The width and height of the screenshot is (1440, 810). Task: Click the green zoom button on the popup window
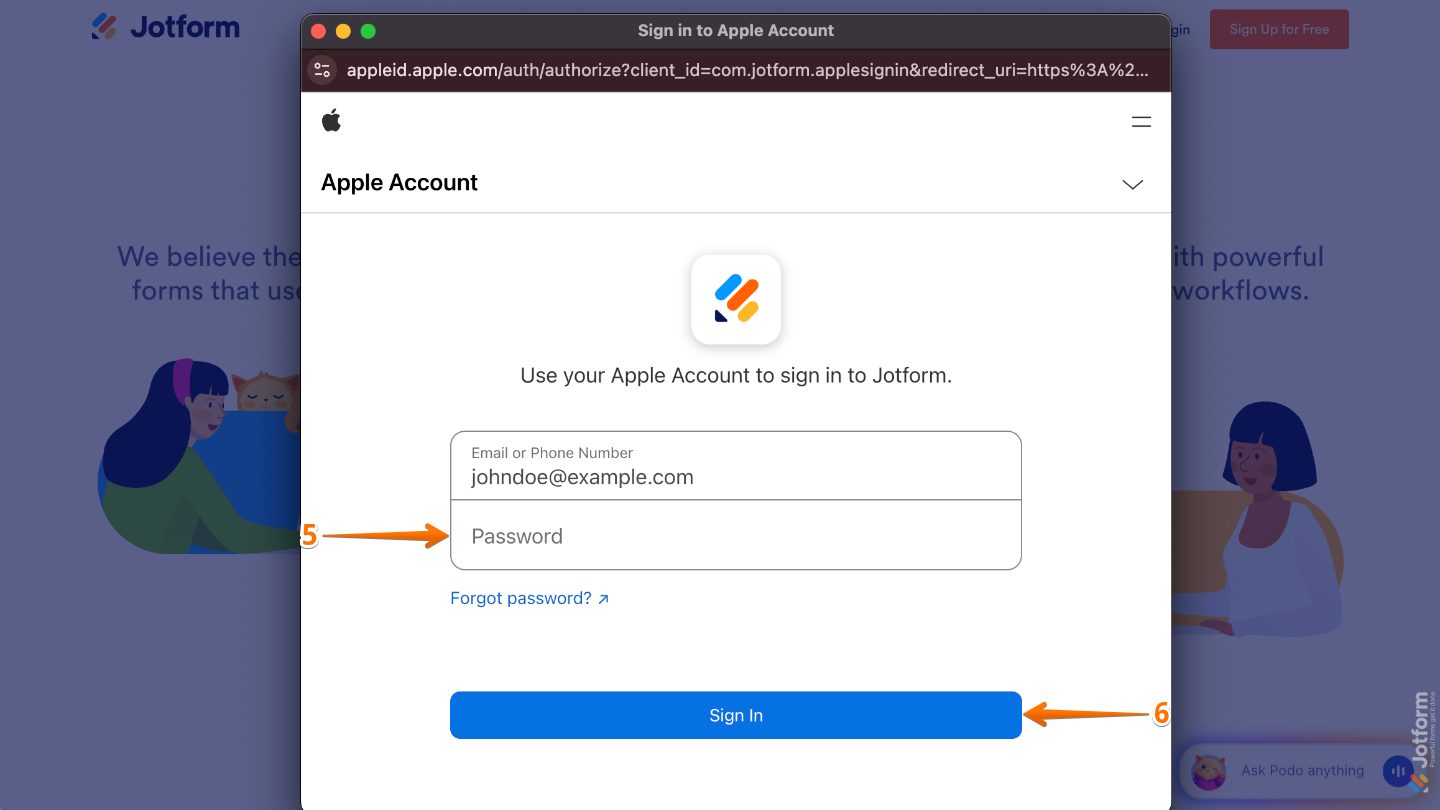coord(368,31)
